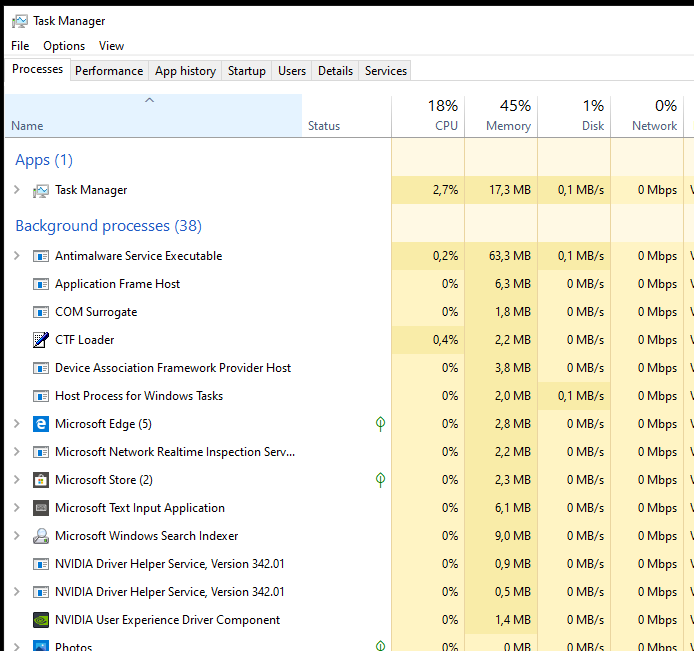Viewport: 694px width, 651px height.
Task: Click the Apps (1) group heading
Action: 44,160
